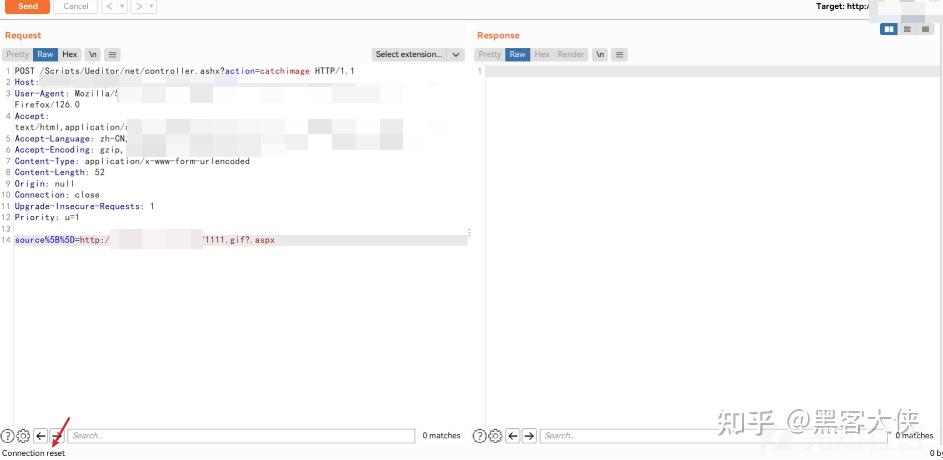Viewport: 943px width, 460px height.
Task: Switch Request view to Hex tab
Action: coord(70,54)
